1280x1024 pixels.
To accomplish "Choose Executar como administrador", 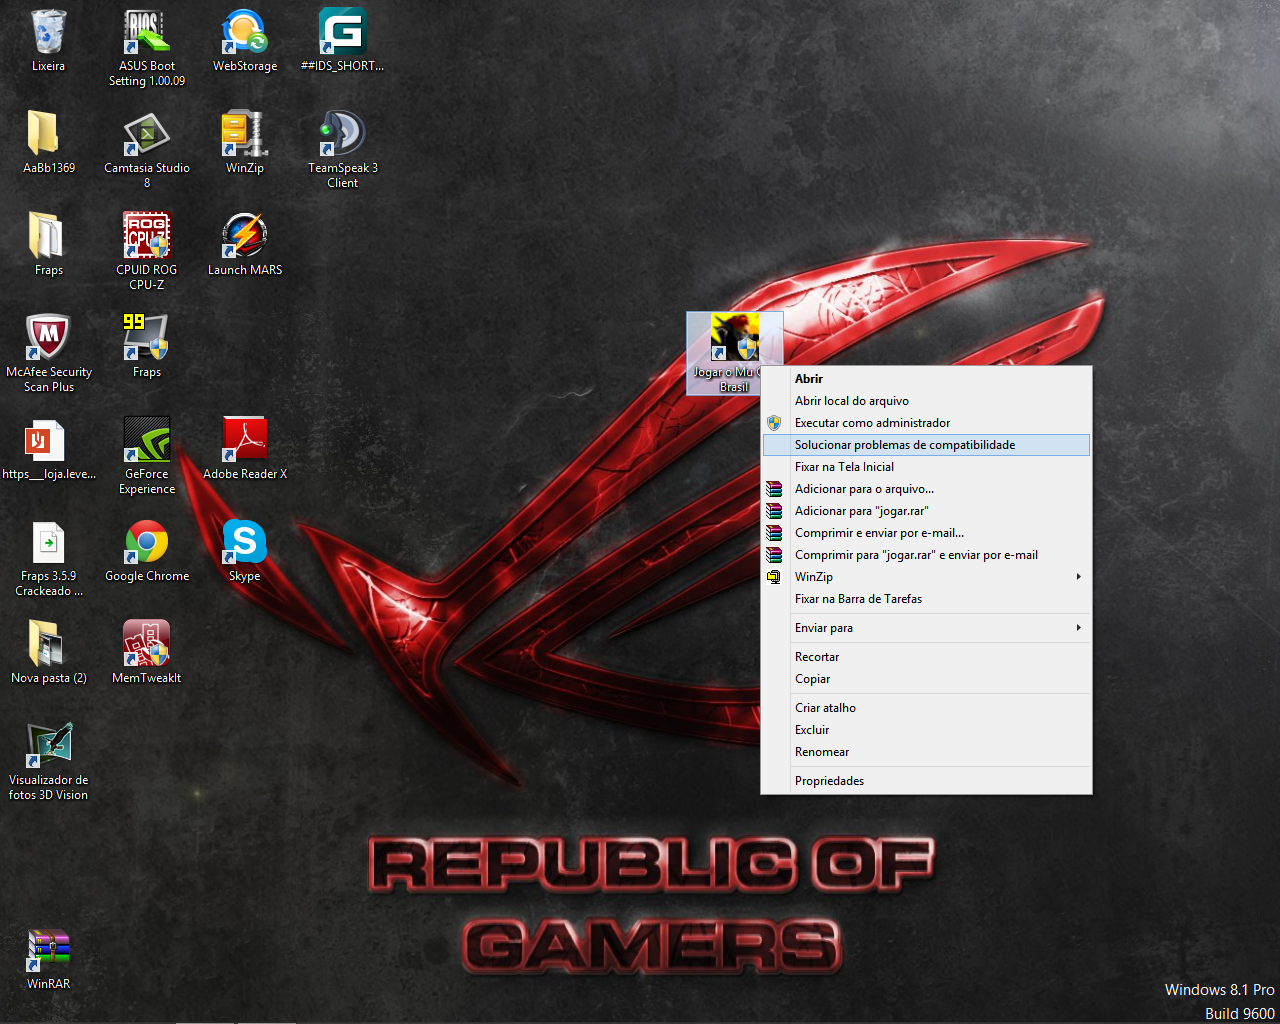I will click(872, 423).
